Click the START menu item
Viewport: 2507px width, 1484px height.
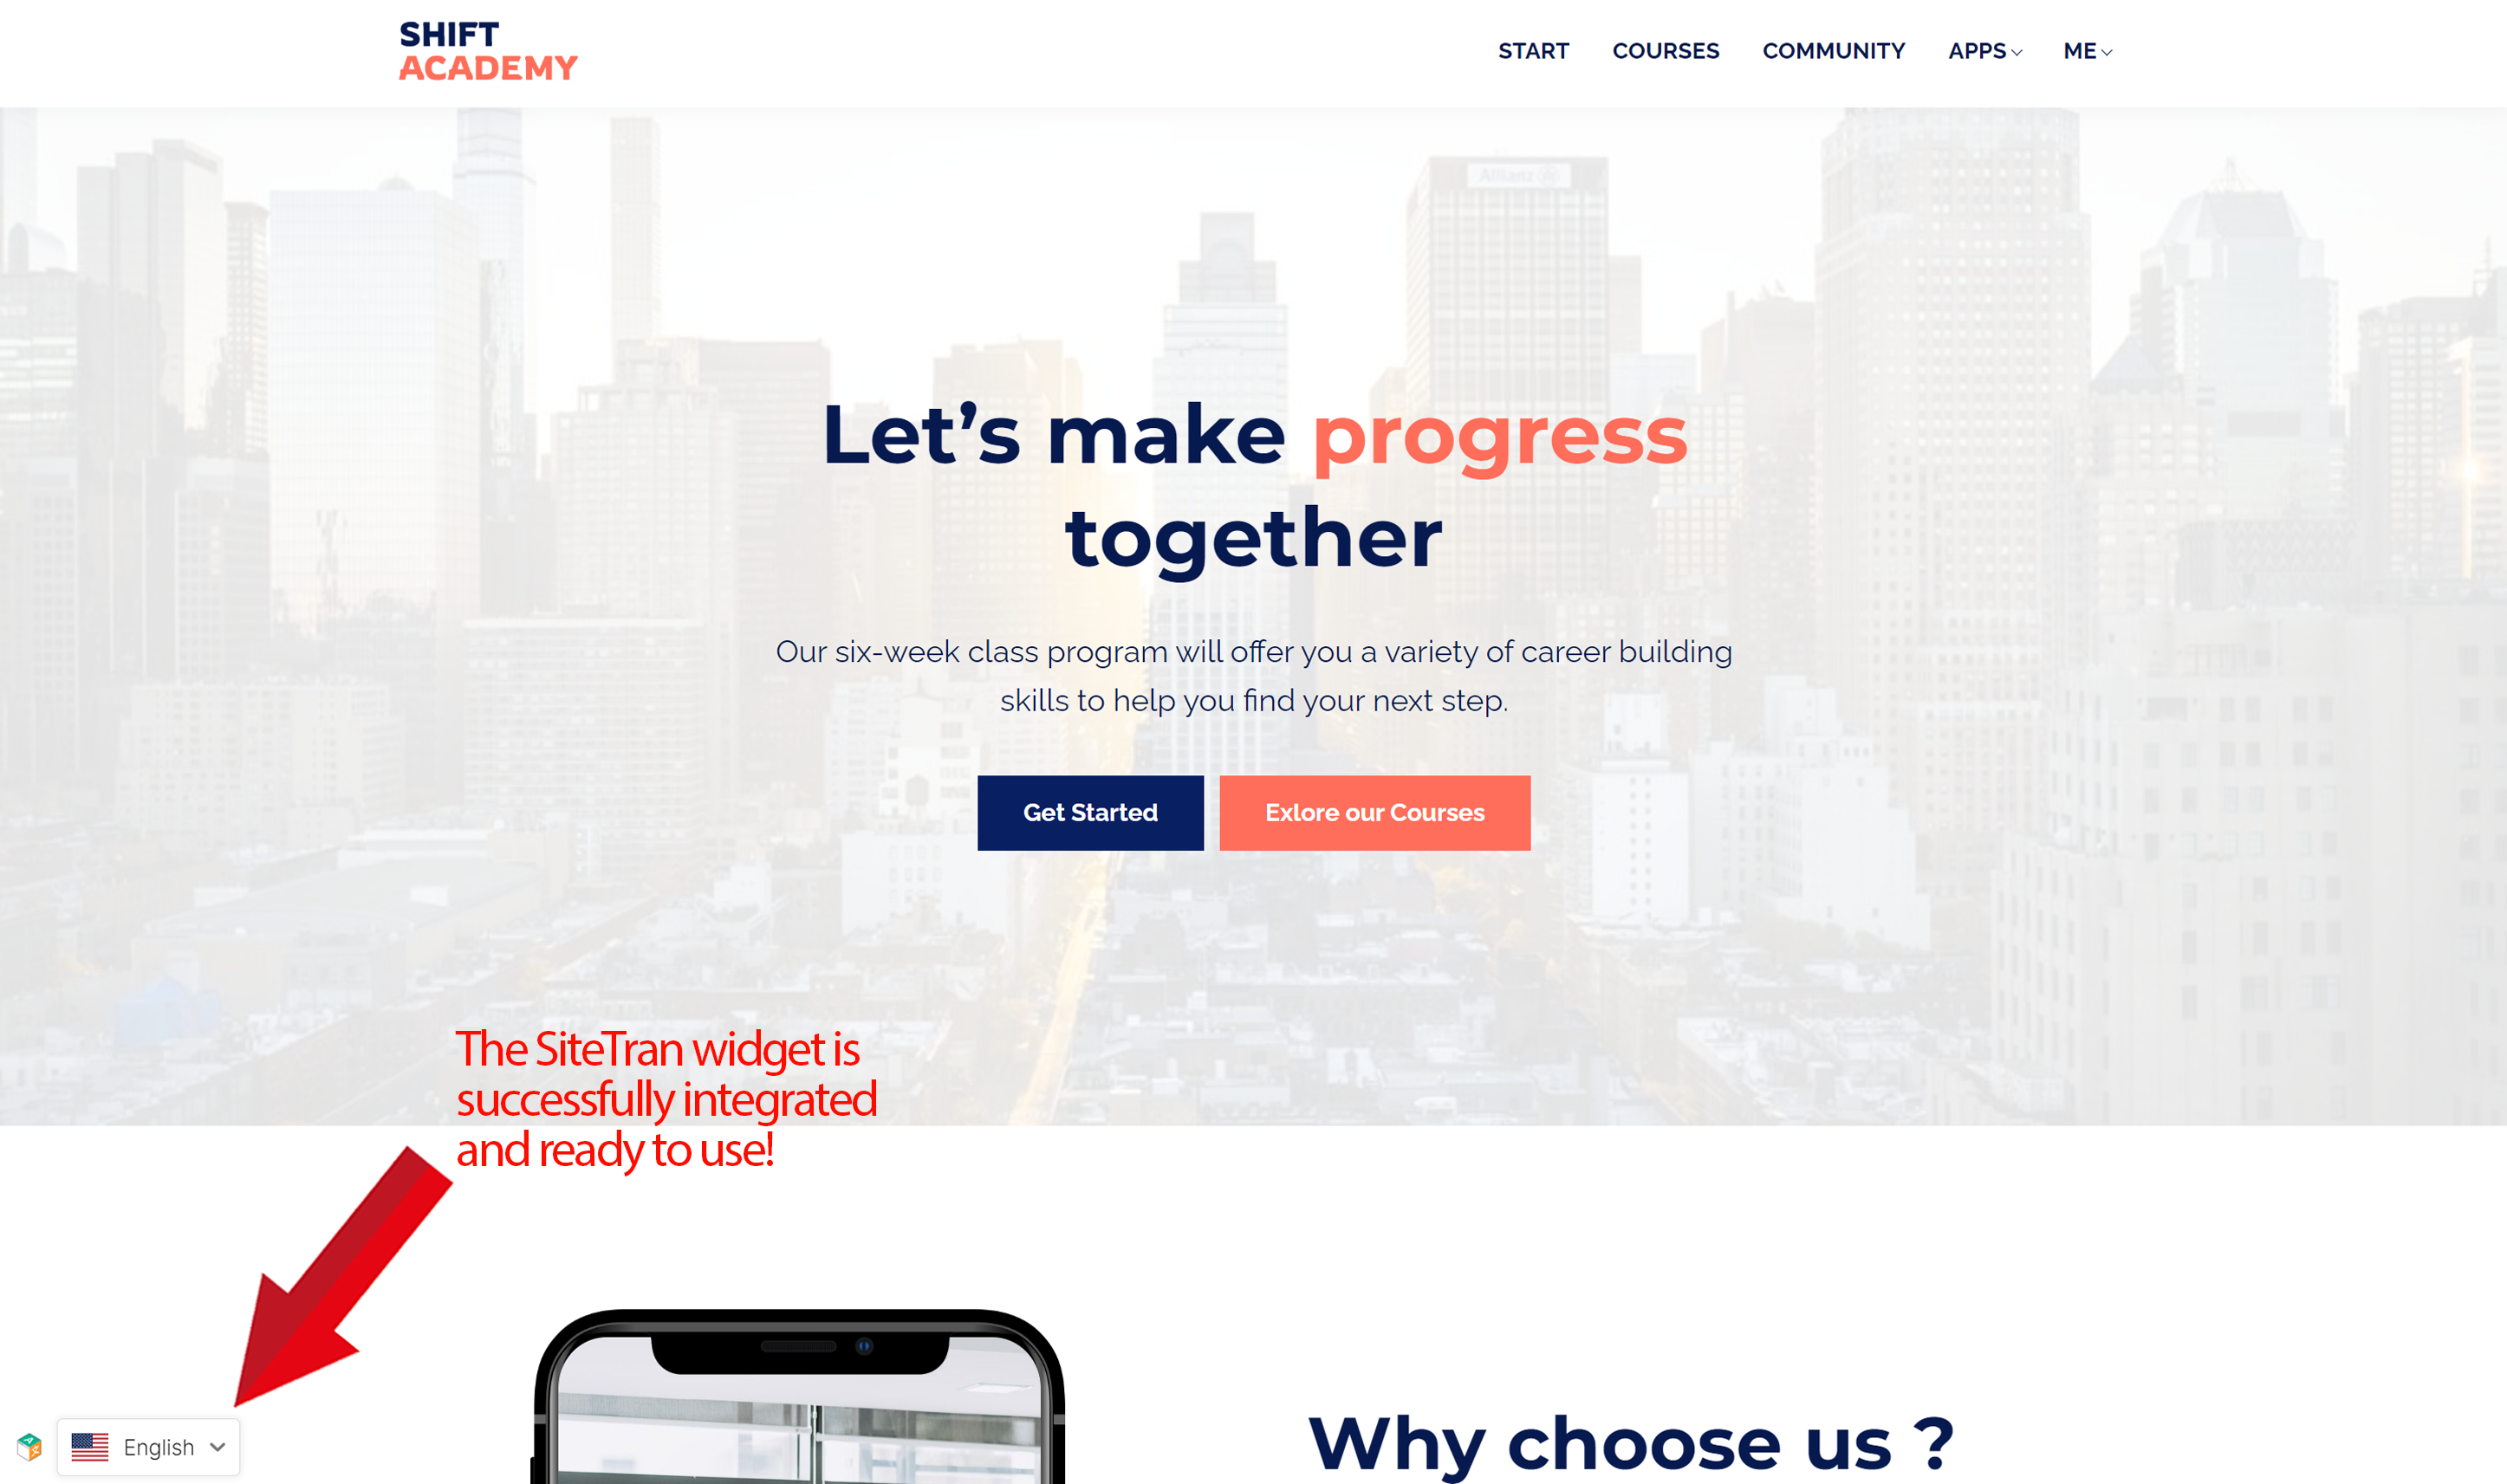pyautogui.click(x=1532, y=49)
